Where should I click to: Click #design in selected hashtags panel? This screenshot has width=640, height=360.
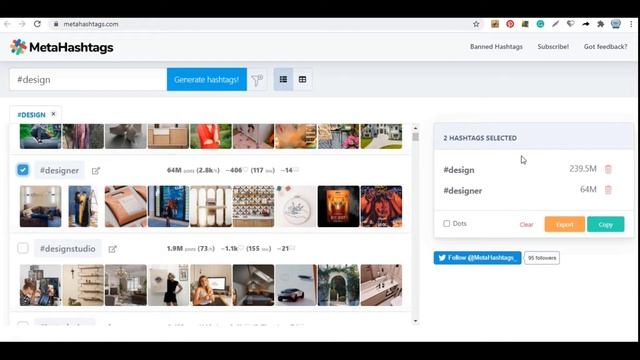[x=459, y=170]
